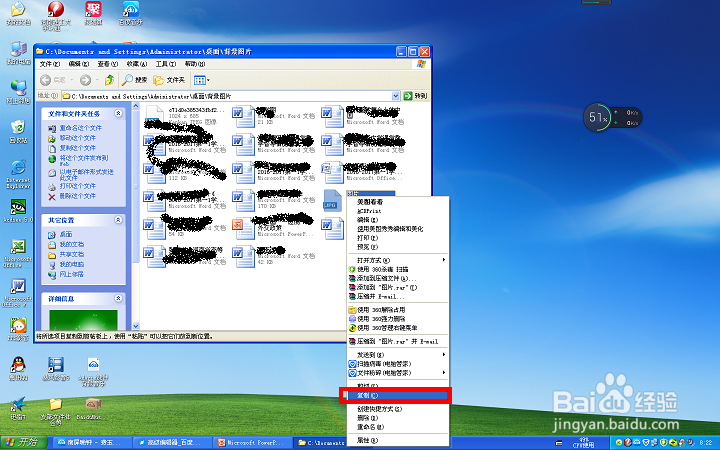The width and height of the screenshot is (720, 450).
Task: Choose 重命名(M) in context menu
Action: click(x=398, y=427)
